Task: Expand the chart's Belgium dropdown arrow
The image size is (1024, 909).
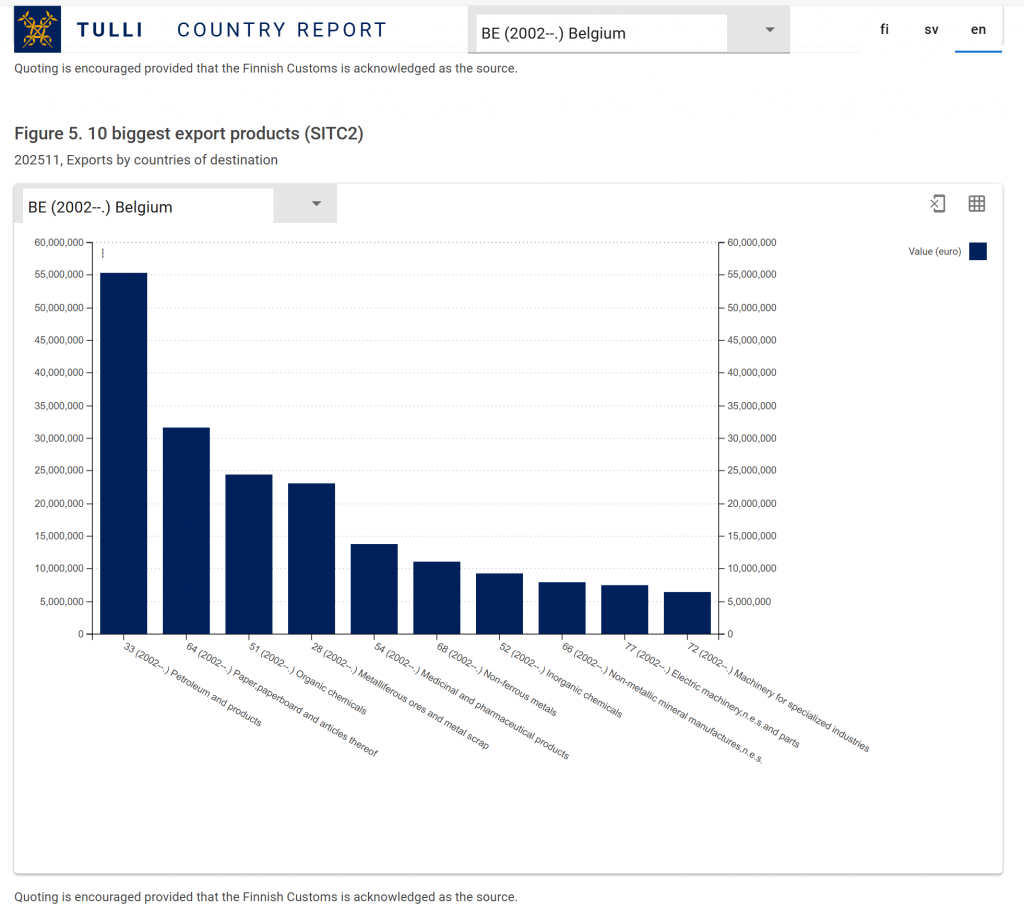Action: [316, 204]
